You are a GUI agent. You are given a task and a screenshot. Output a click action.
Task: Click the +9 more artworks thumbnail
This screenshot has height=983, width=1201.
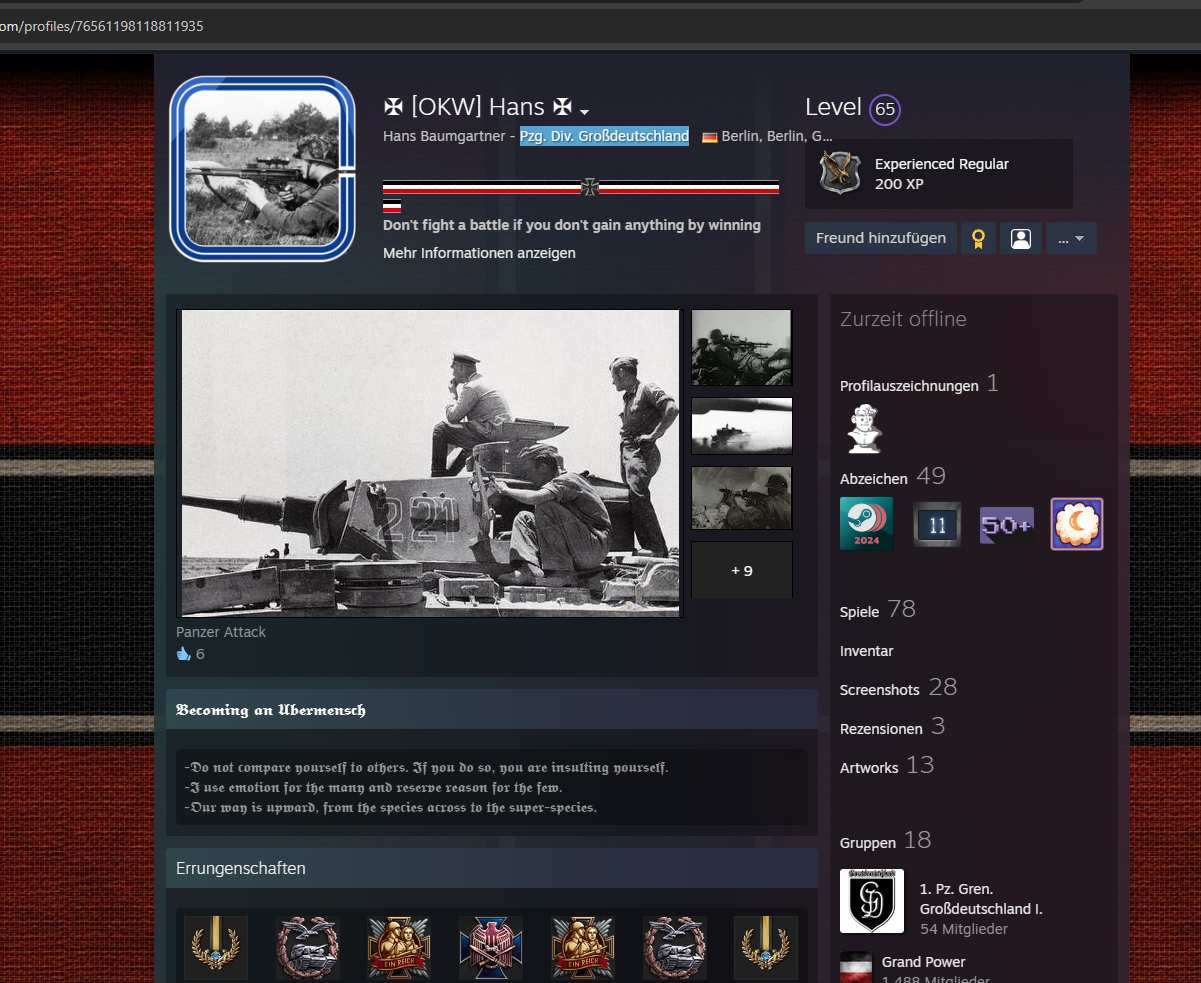741,570
